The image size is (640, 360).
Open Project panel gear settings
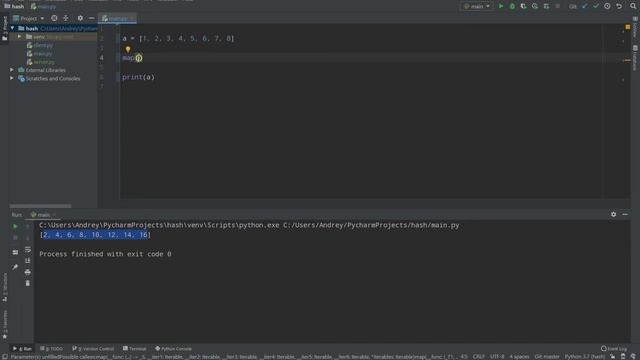pyautogui.click(x=80, y=18)
